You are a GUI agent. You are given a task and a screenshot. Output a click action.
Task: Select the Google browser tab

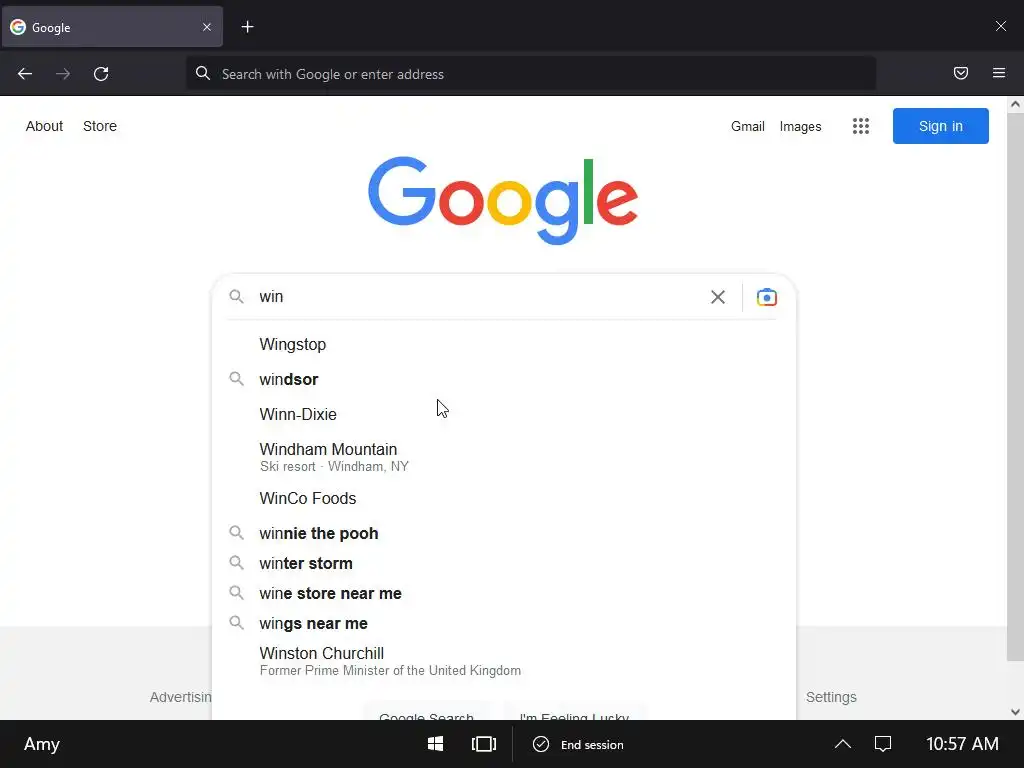coord(112,27)
